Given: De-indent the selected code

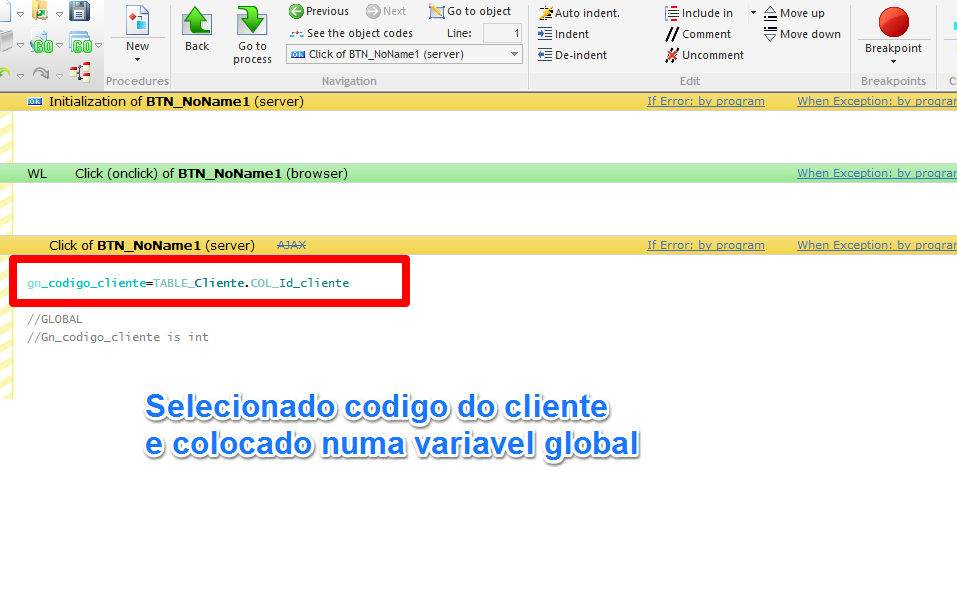Looking at the screenshot, I should 572,55.
